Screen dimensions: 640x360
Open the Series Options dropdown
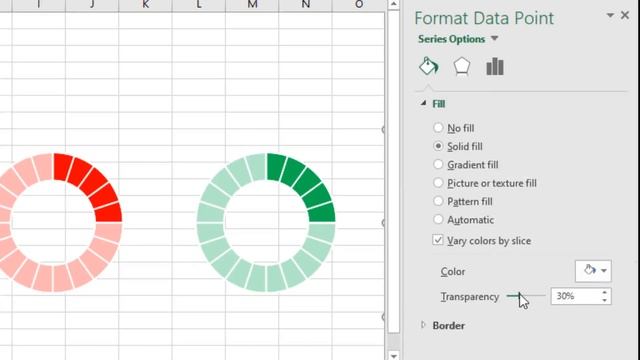point(494,39)
